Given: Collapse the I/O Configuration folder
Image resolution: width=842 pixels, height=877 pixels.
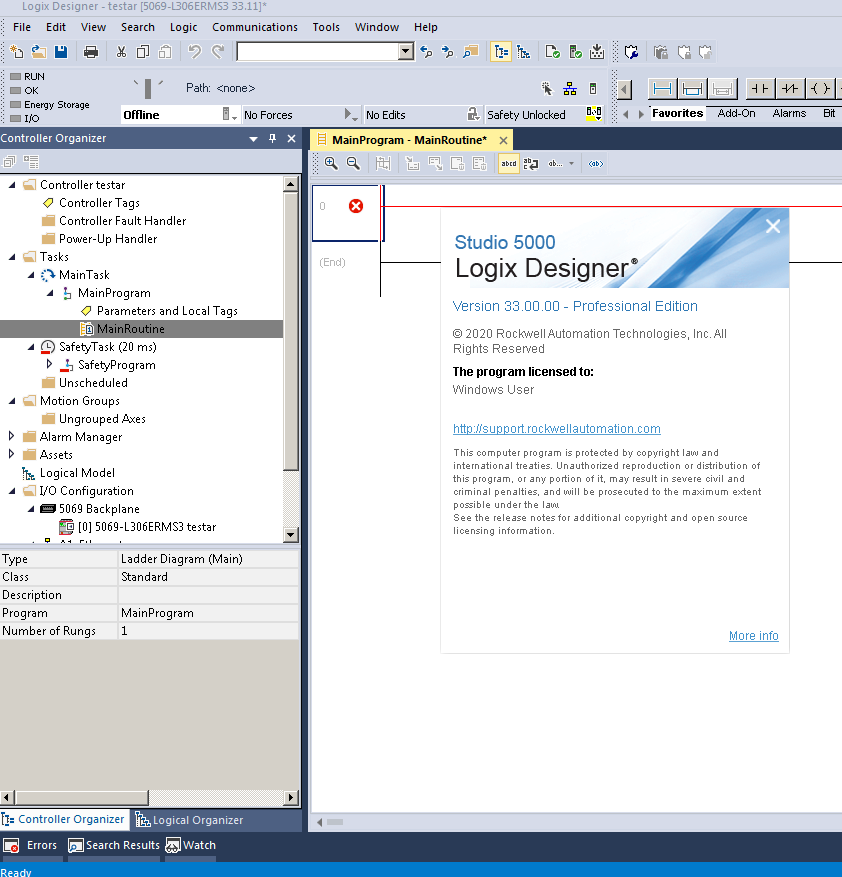Looking at the screenshot, I should 12,491.
